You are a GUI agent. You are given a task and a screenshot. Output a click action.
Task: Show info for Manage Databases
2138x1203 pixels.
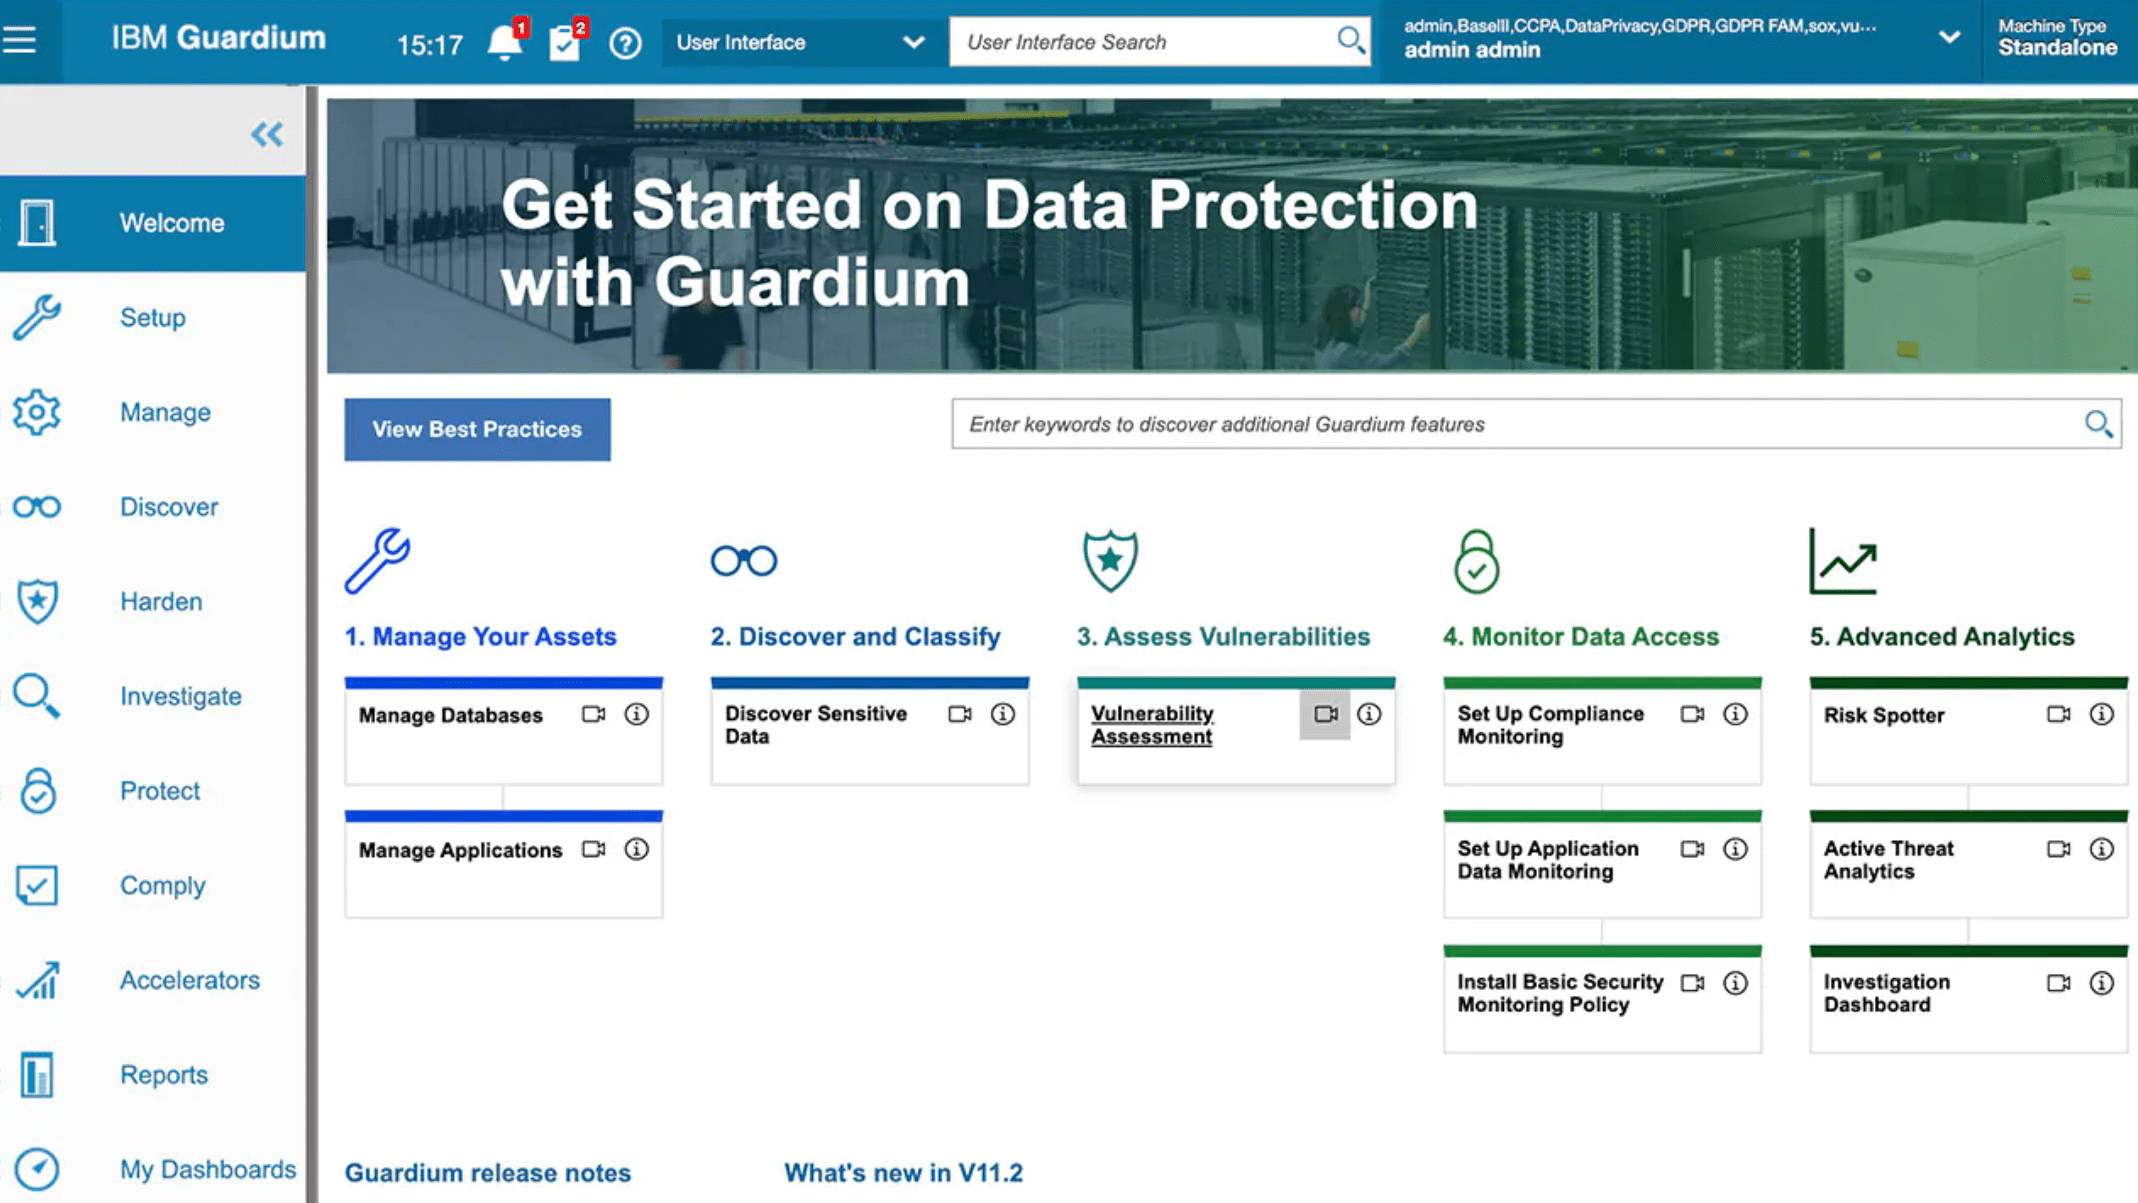pos(636,714)
